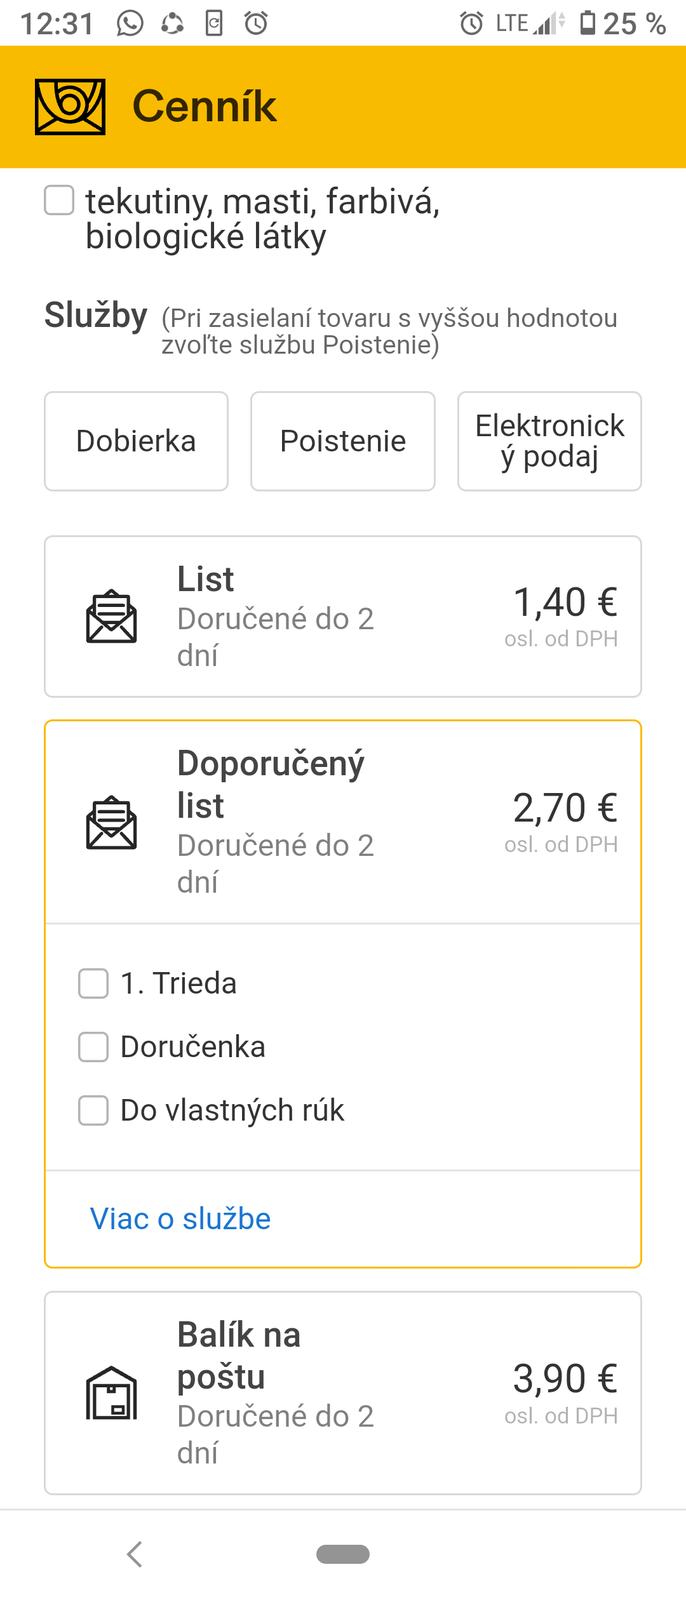Check the tekutiny, masti, farbivá checkbox
The image size is (686, 1600).
pyautogui.click(x=60, y=200)
